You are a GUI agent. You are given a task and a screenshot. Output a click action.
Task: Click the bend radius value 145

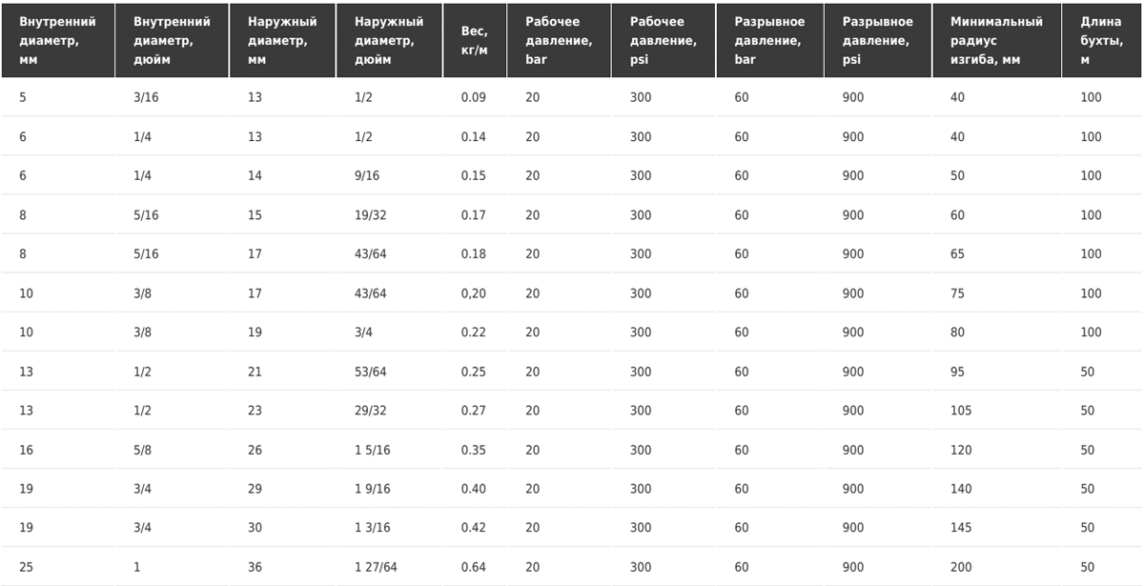(961, 528)
